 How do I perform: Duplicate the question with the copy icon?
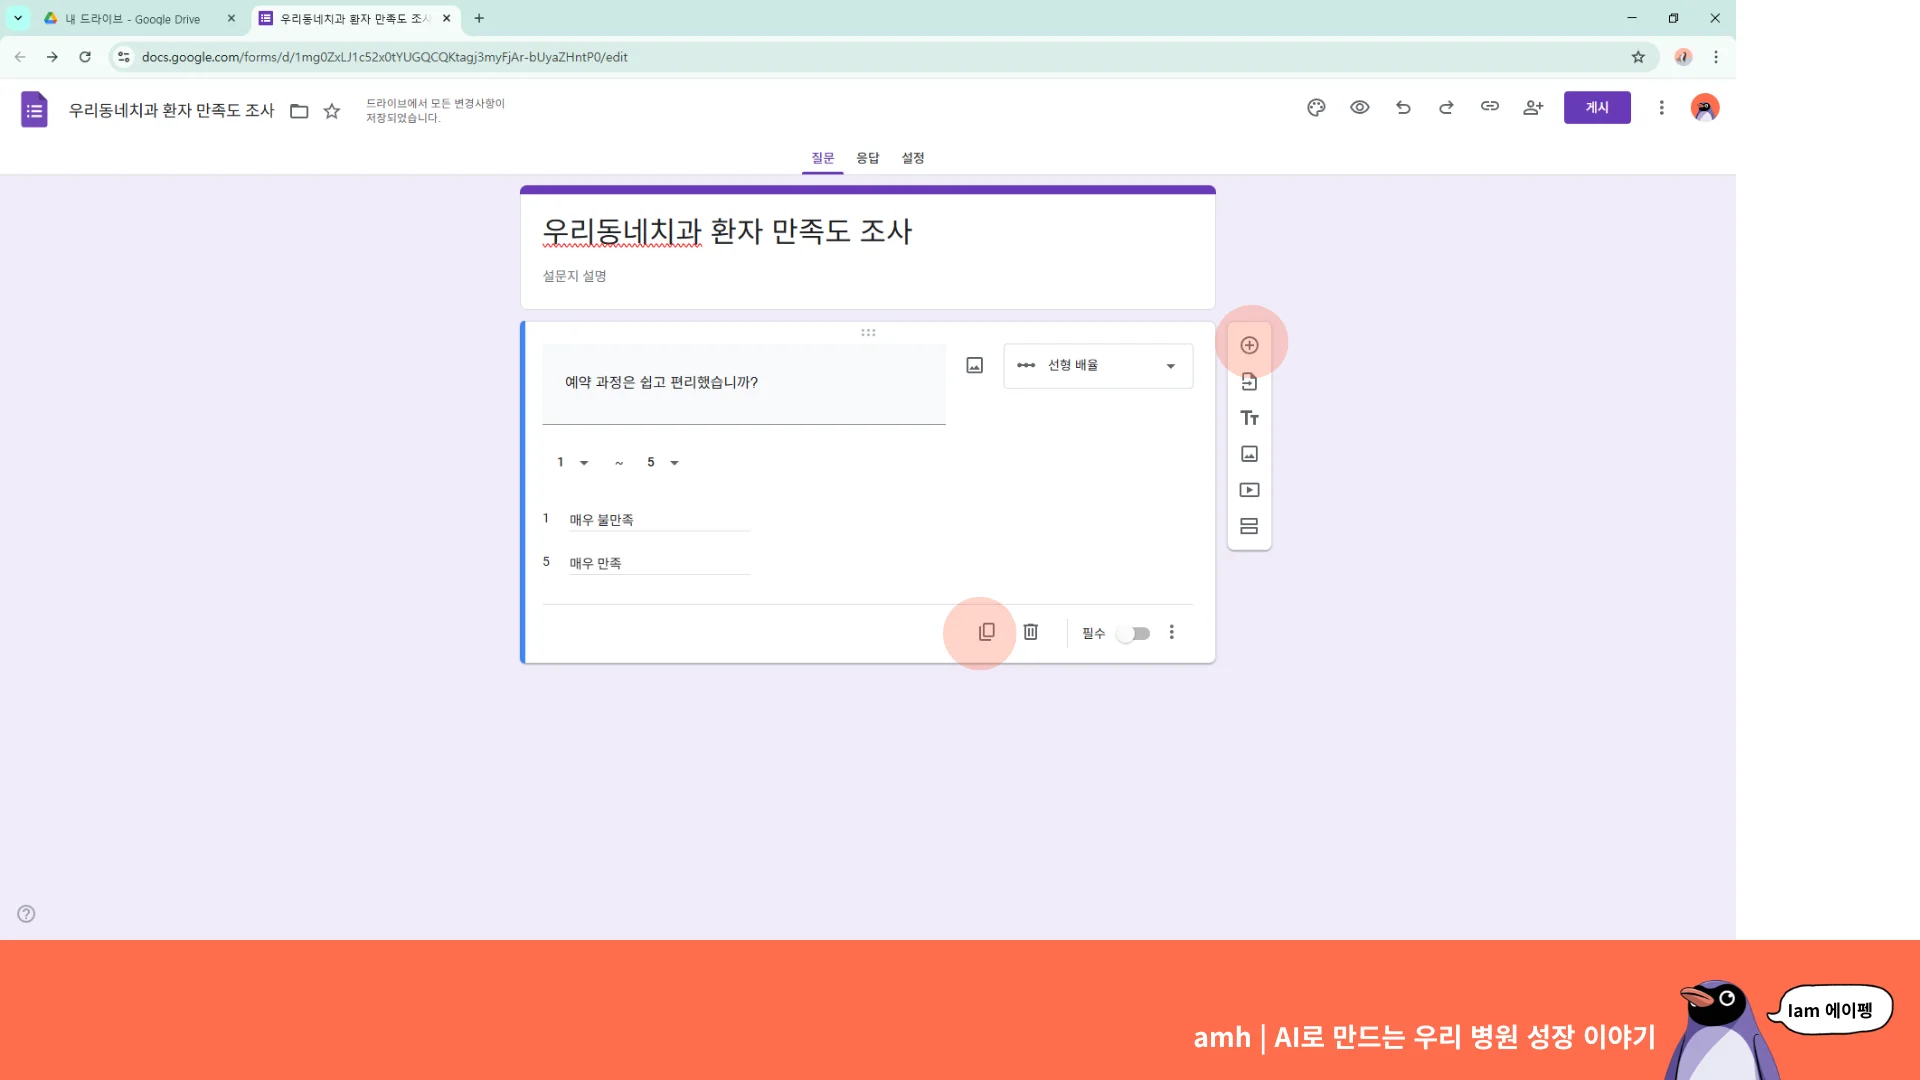pos(987,632)
